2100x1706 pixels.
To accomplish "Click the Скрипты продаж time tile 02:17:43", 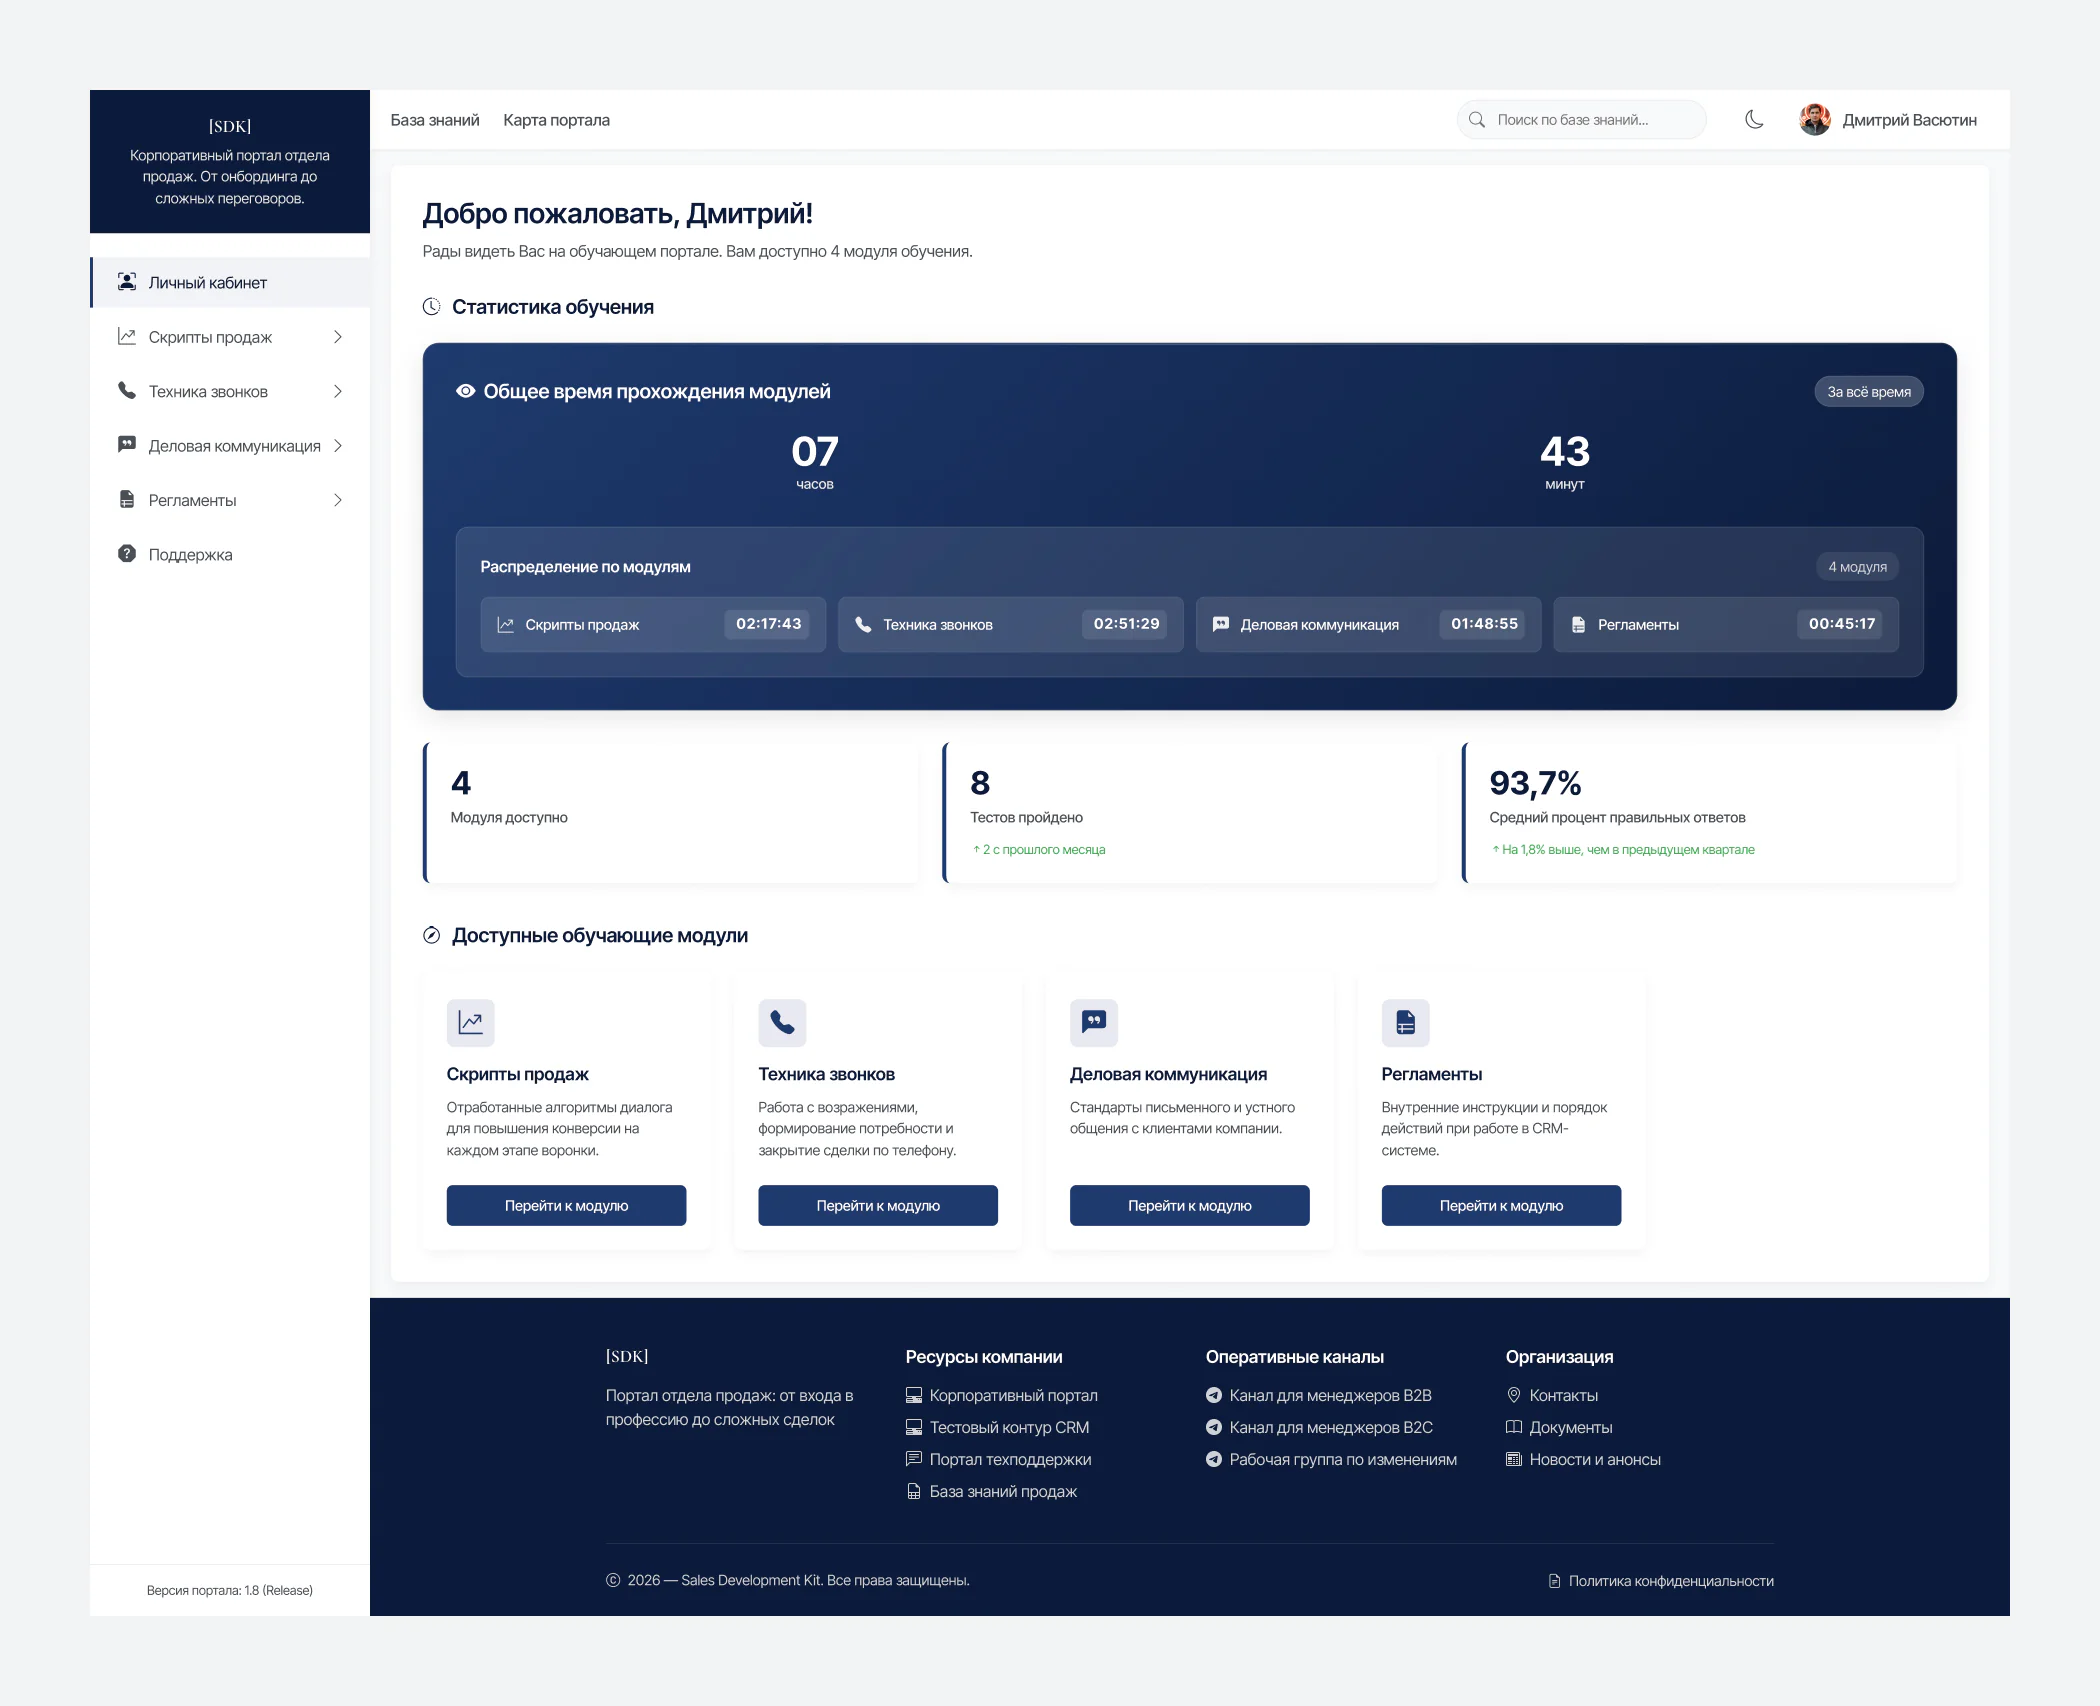I will [x=653, y=624].
